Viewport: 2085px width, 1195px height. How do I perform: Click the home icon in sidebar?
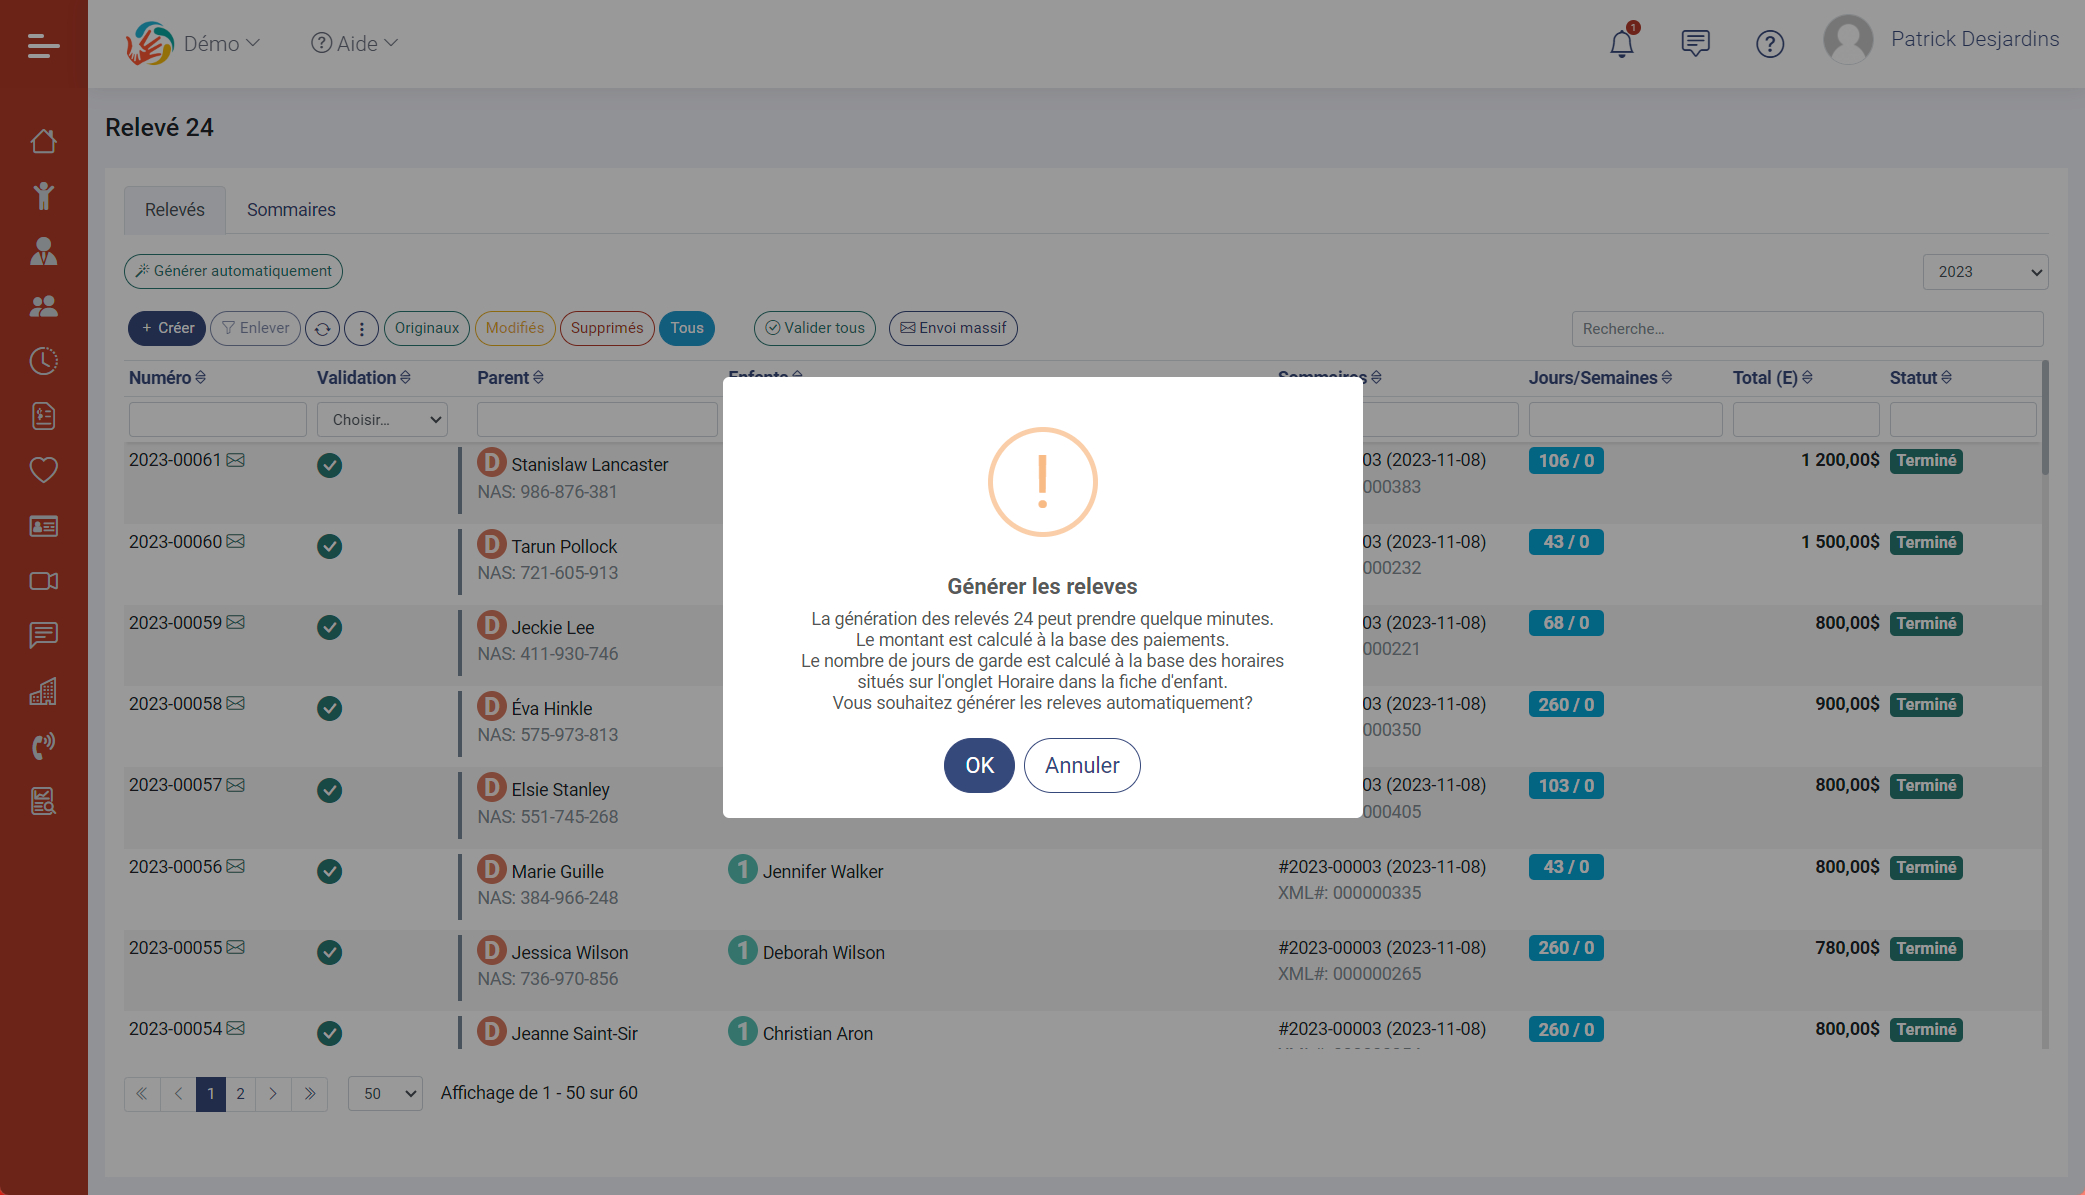43,142
